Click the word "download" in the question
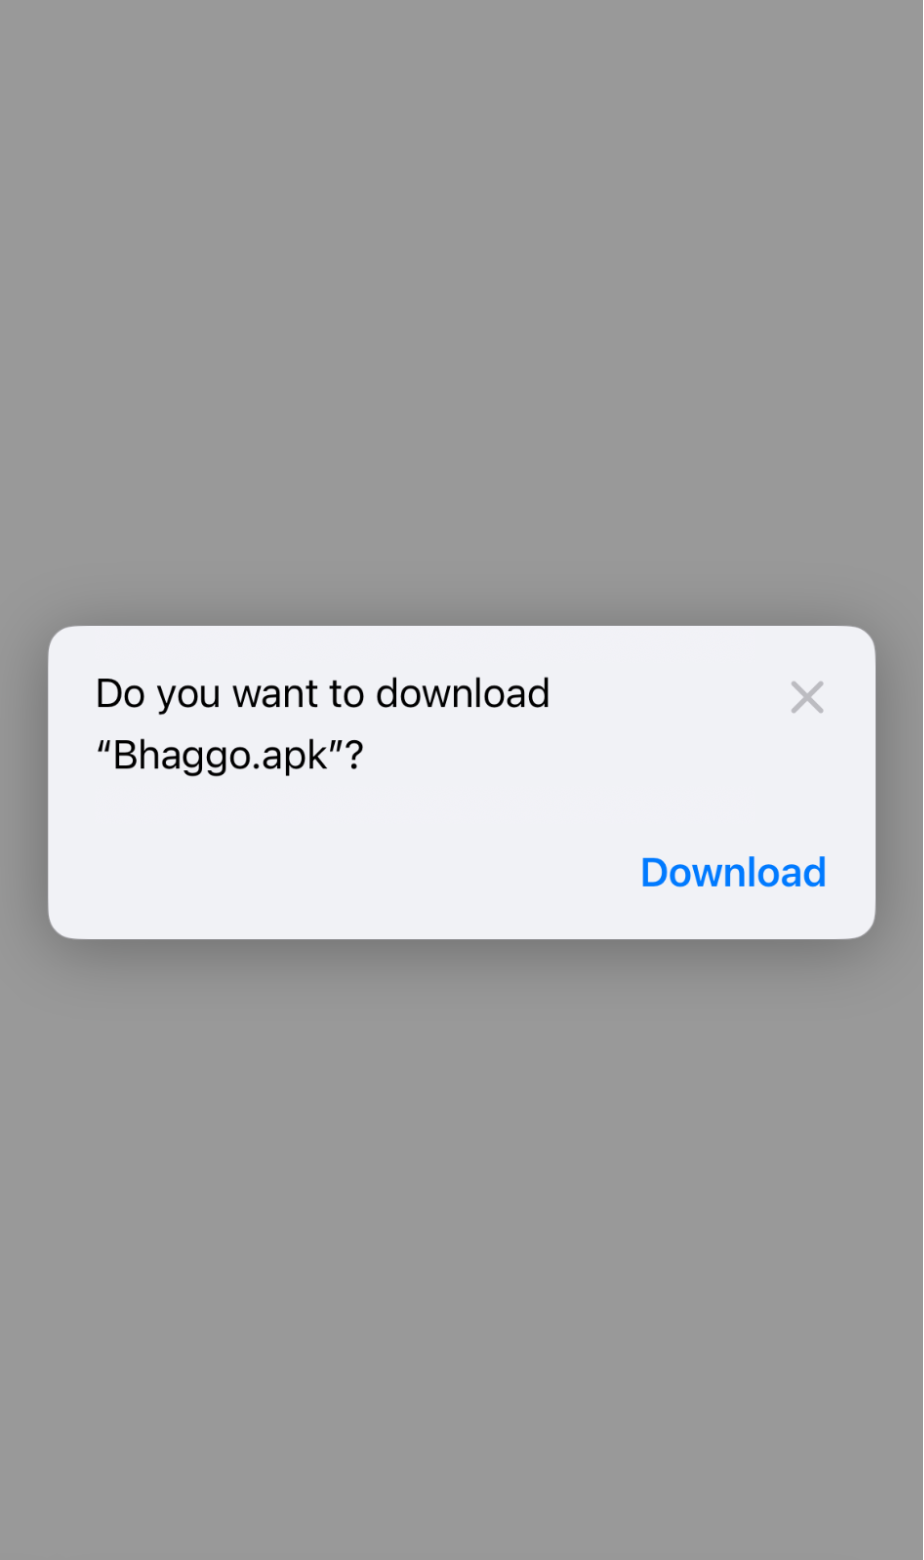Screen dimensions: 924x1560 click(463, 693)
